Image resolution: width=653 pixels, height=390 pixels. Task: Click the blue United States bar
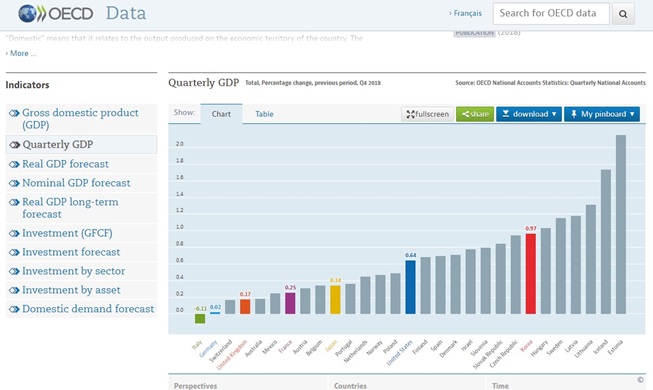410,287
